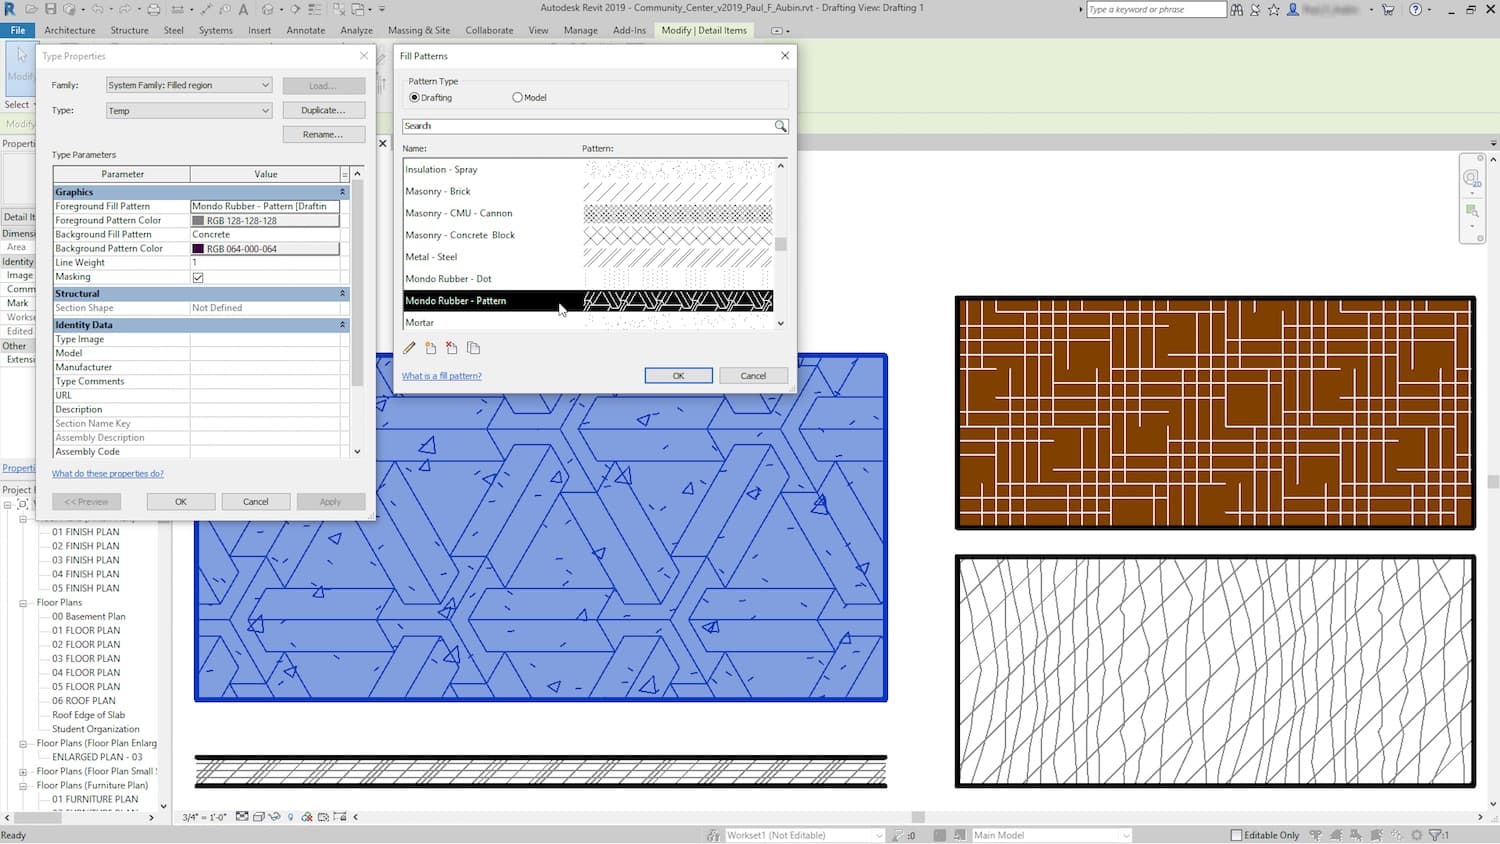Click the Print icon in Quick Access toolbar

(x=153, y=9)
